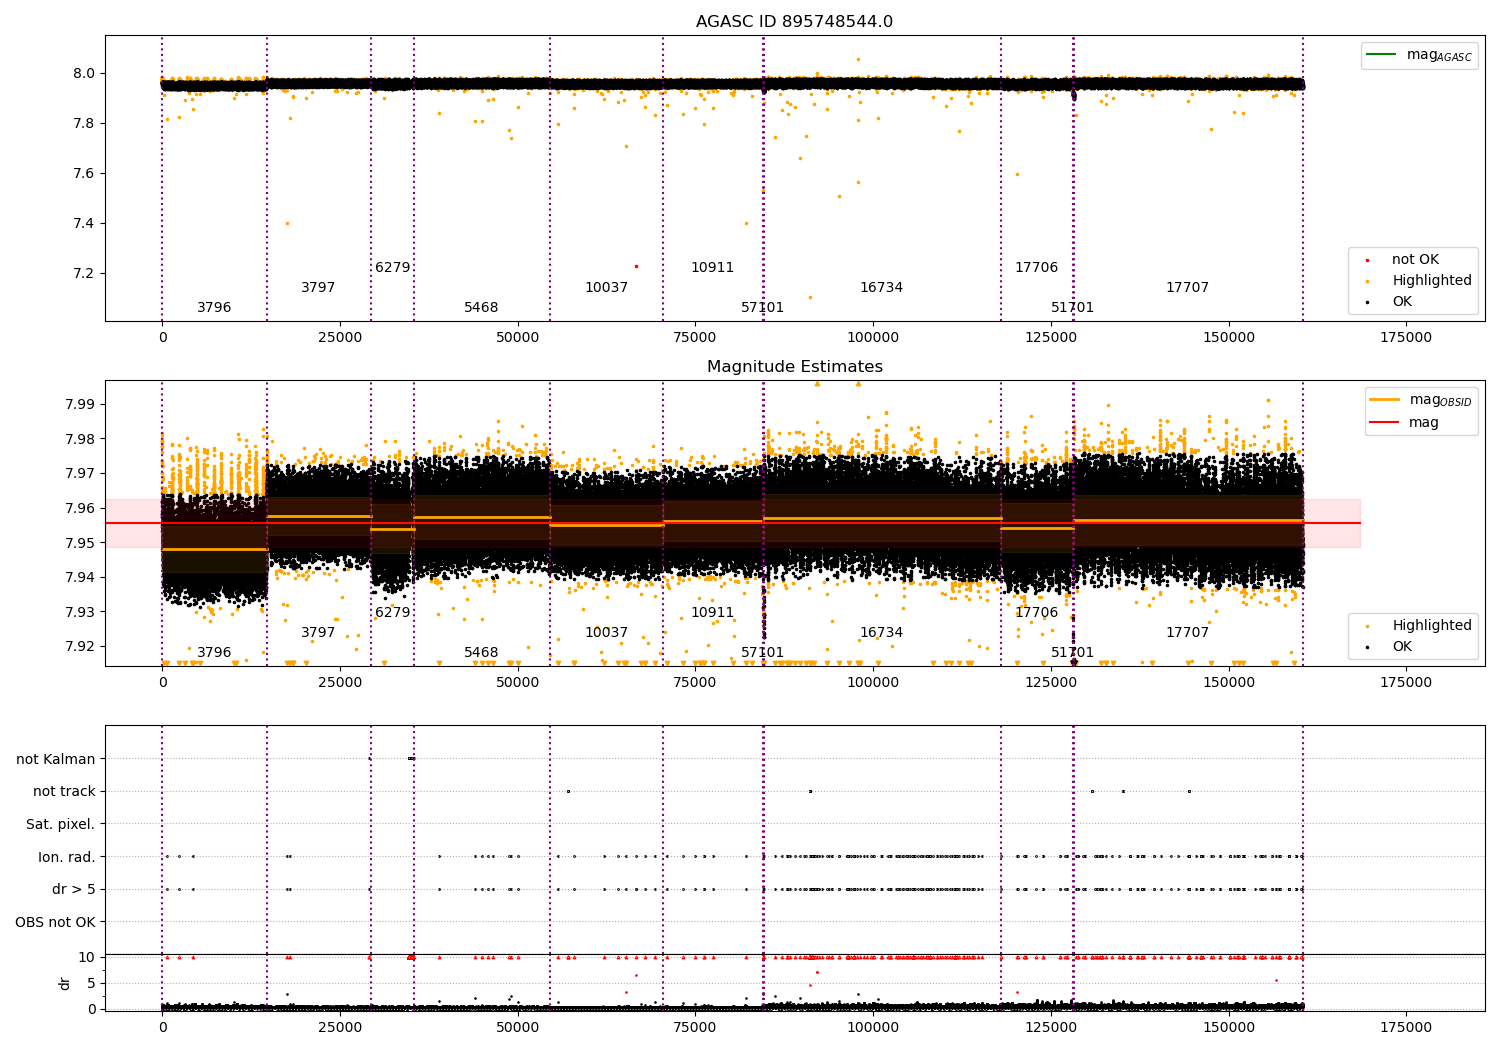Click the 50000 x-axis tick of the bottom plot

tap(518, 1027)
